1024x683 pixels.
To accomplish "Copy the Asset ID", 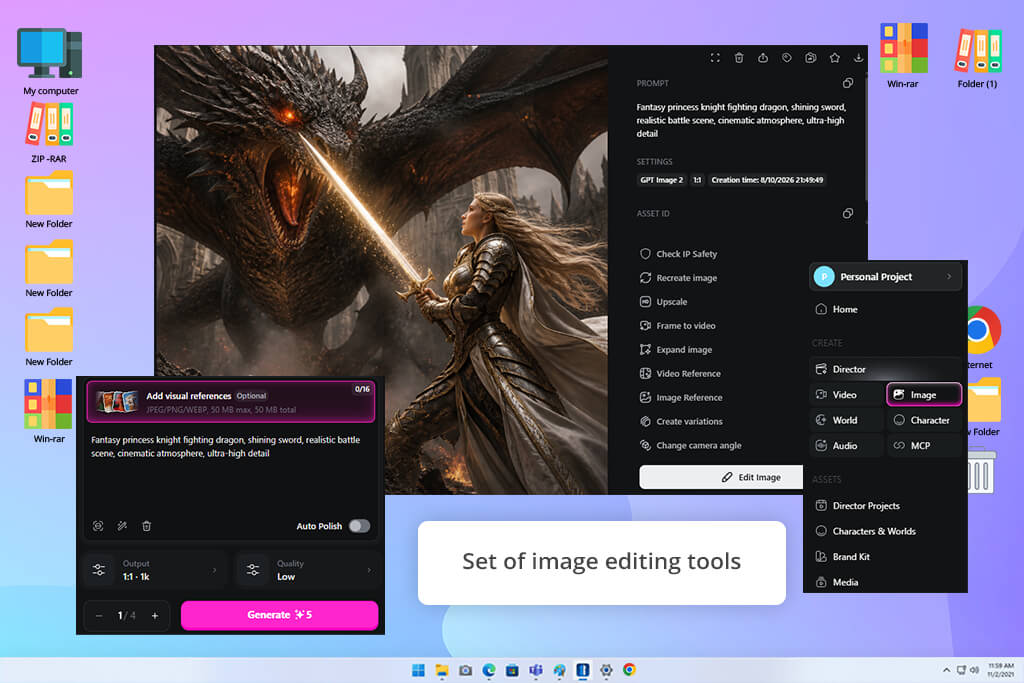I will click(x=848, y=214).
